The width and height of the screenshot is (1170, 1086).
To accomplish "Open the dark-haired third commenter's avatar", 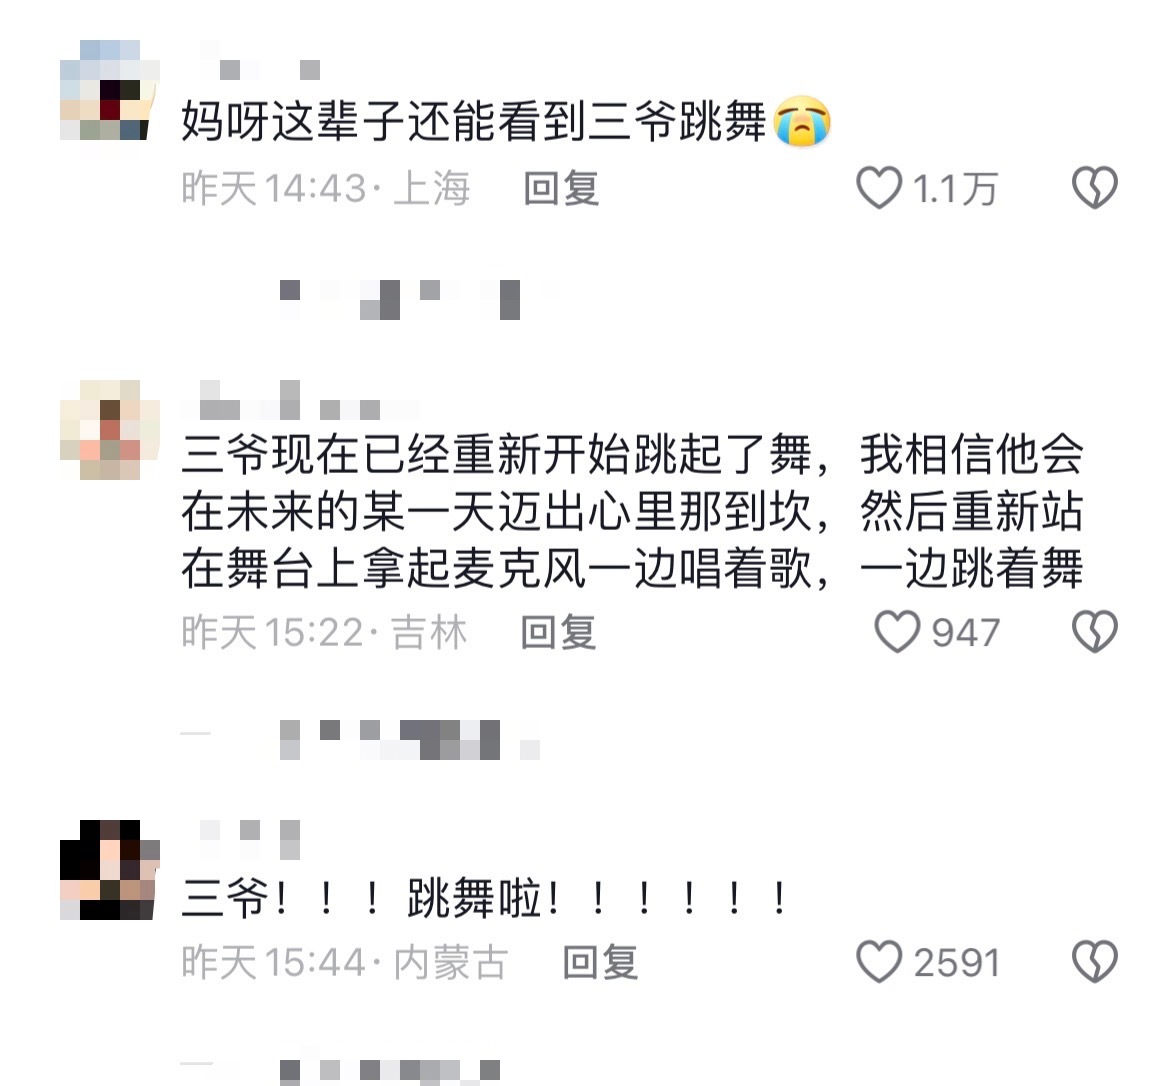I will coord(110,870).
